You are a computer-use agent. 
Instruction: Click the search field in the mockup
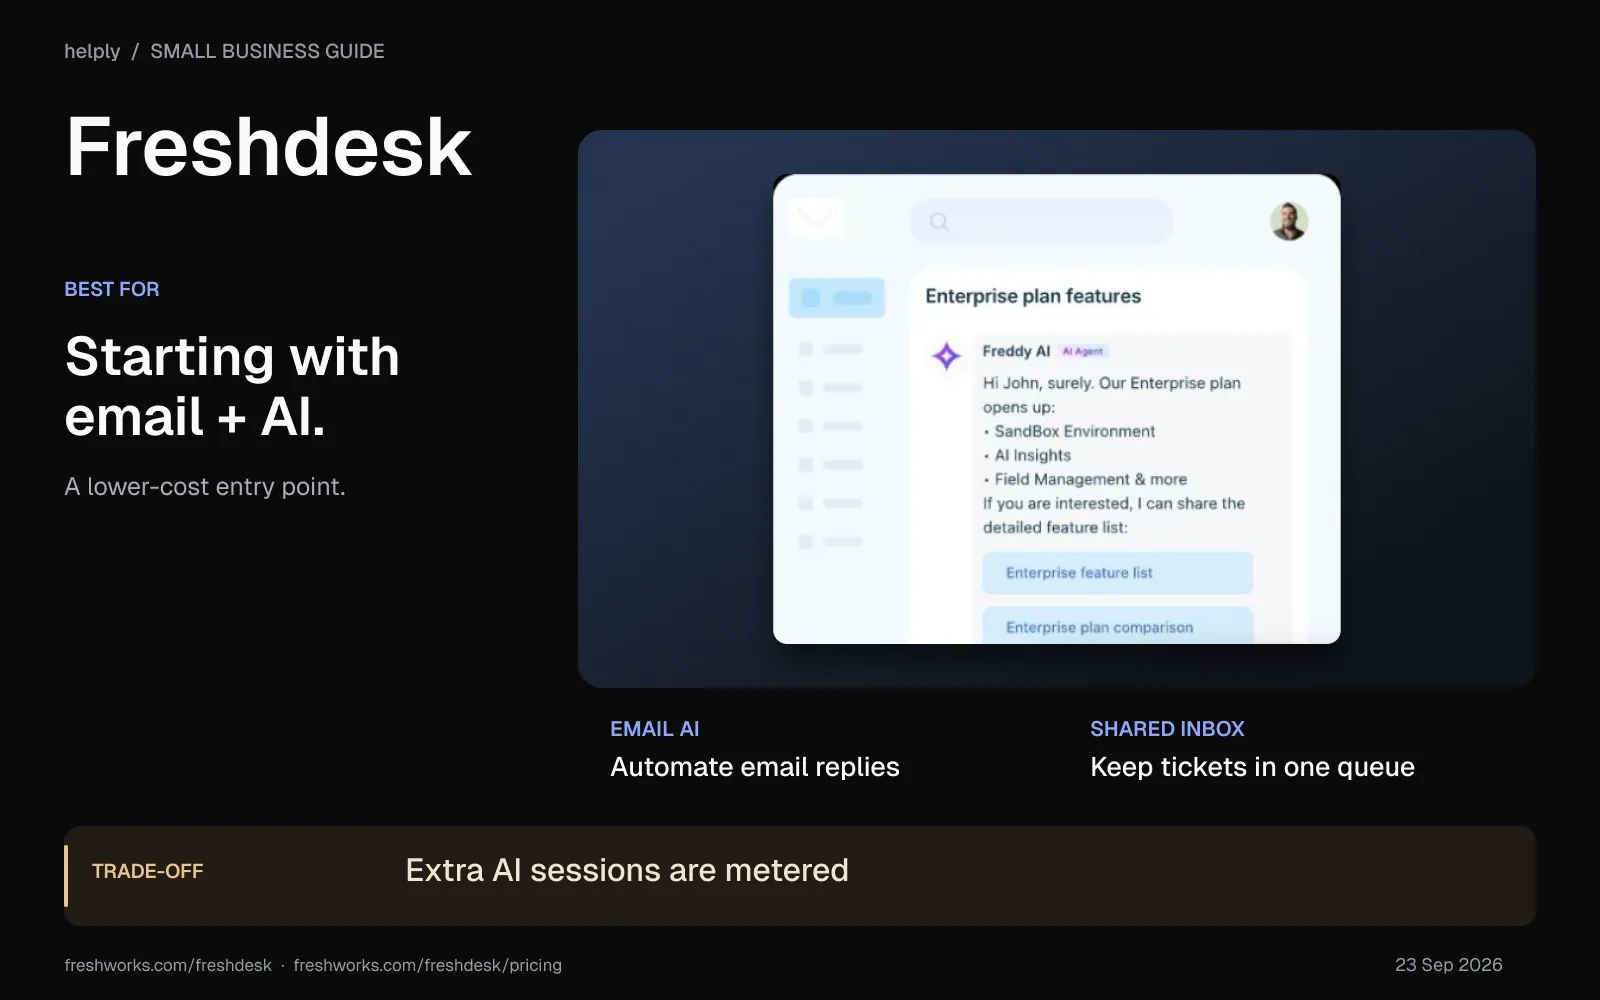[x=1041, y=221]
